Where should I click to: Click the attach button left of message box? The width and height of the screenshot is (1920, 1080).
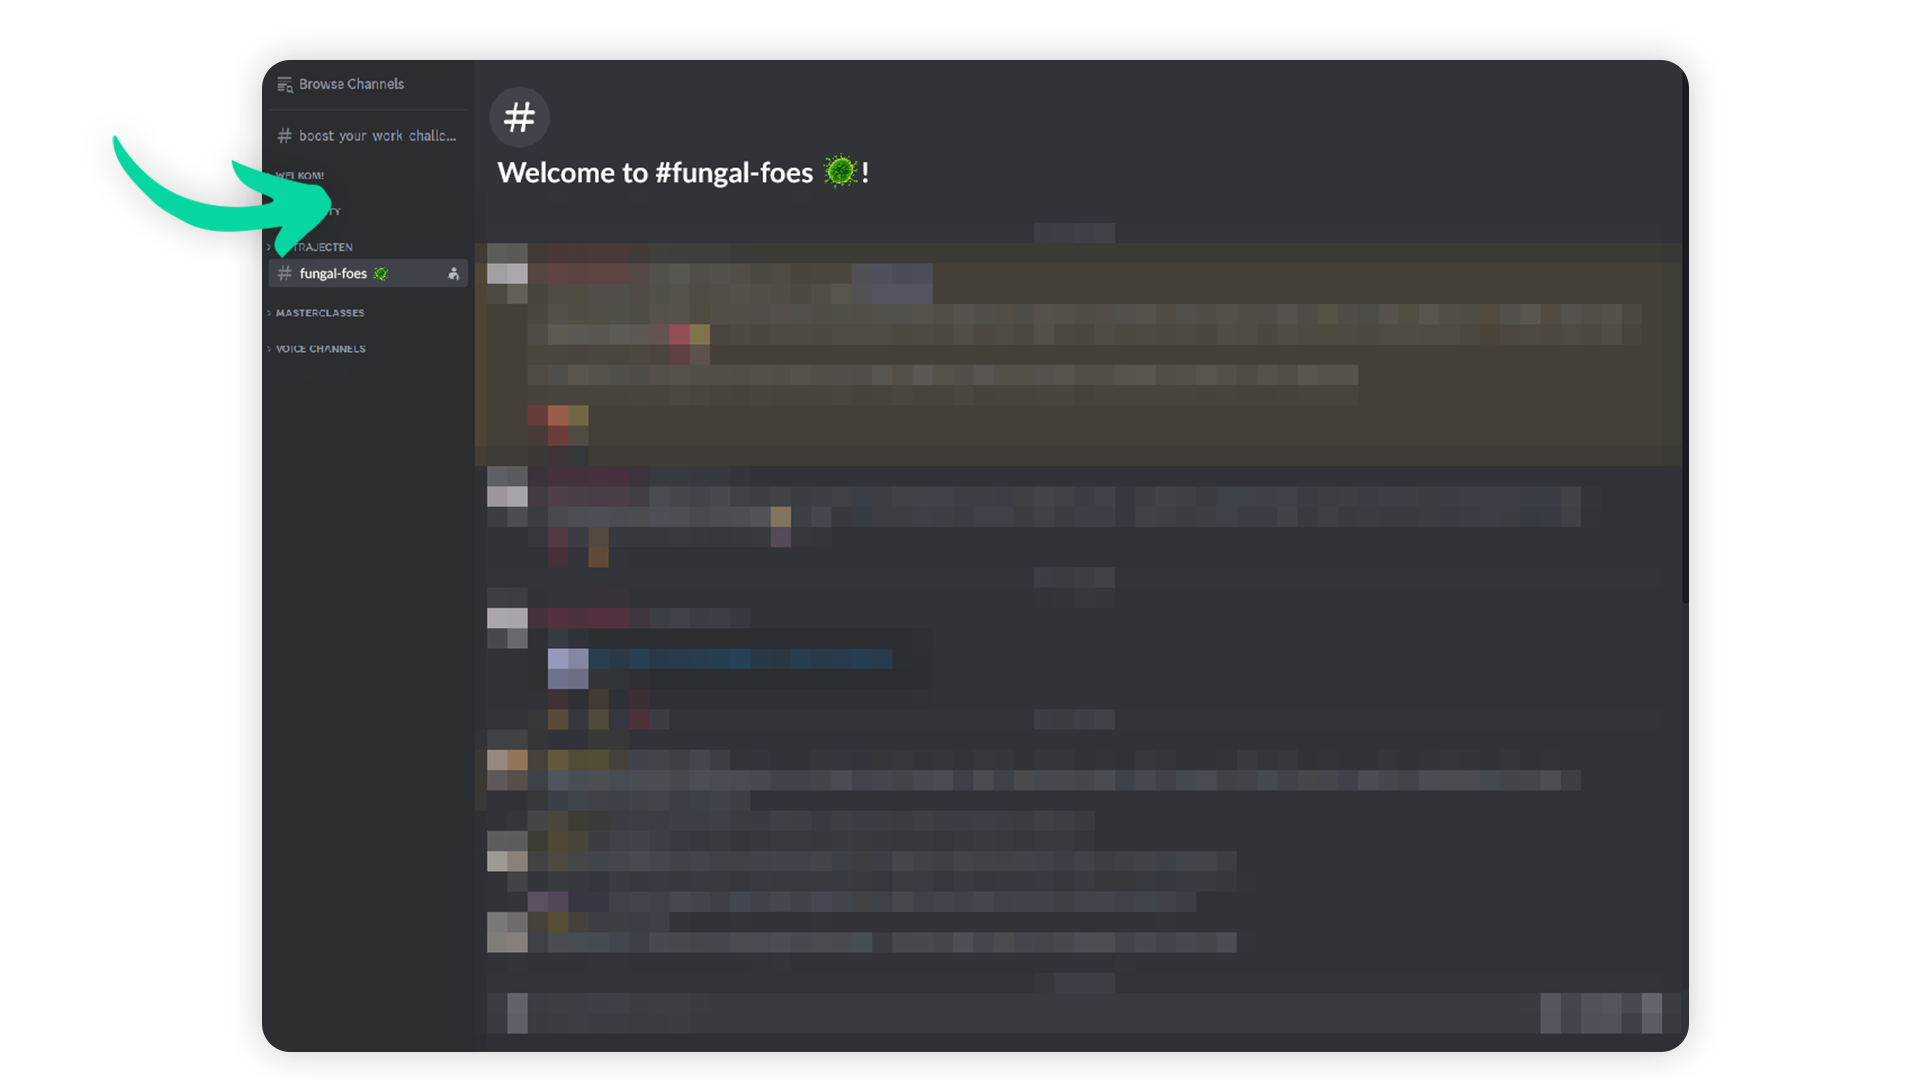[x=517, y=1013]
